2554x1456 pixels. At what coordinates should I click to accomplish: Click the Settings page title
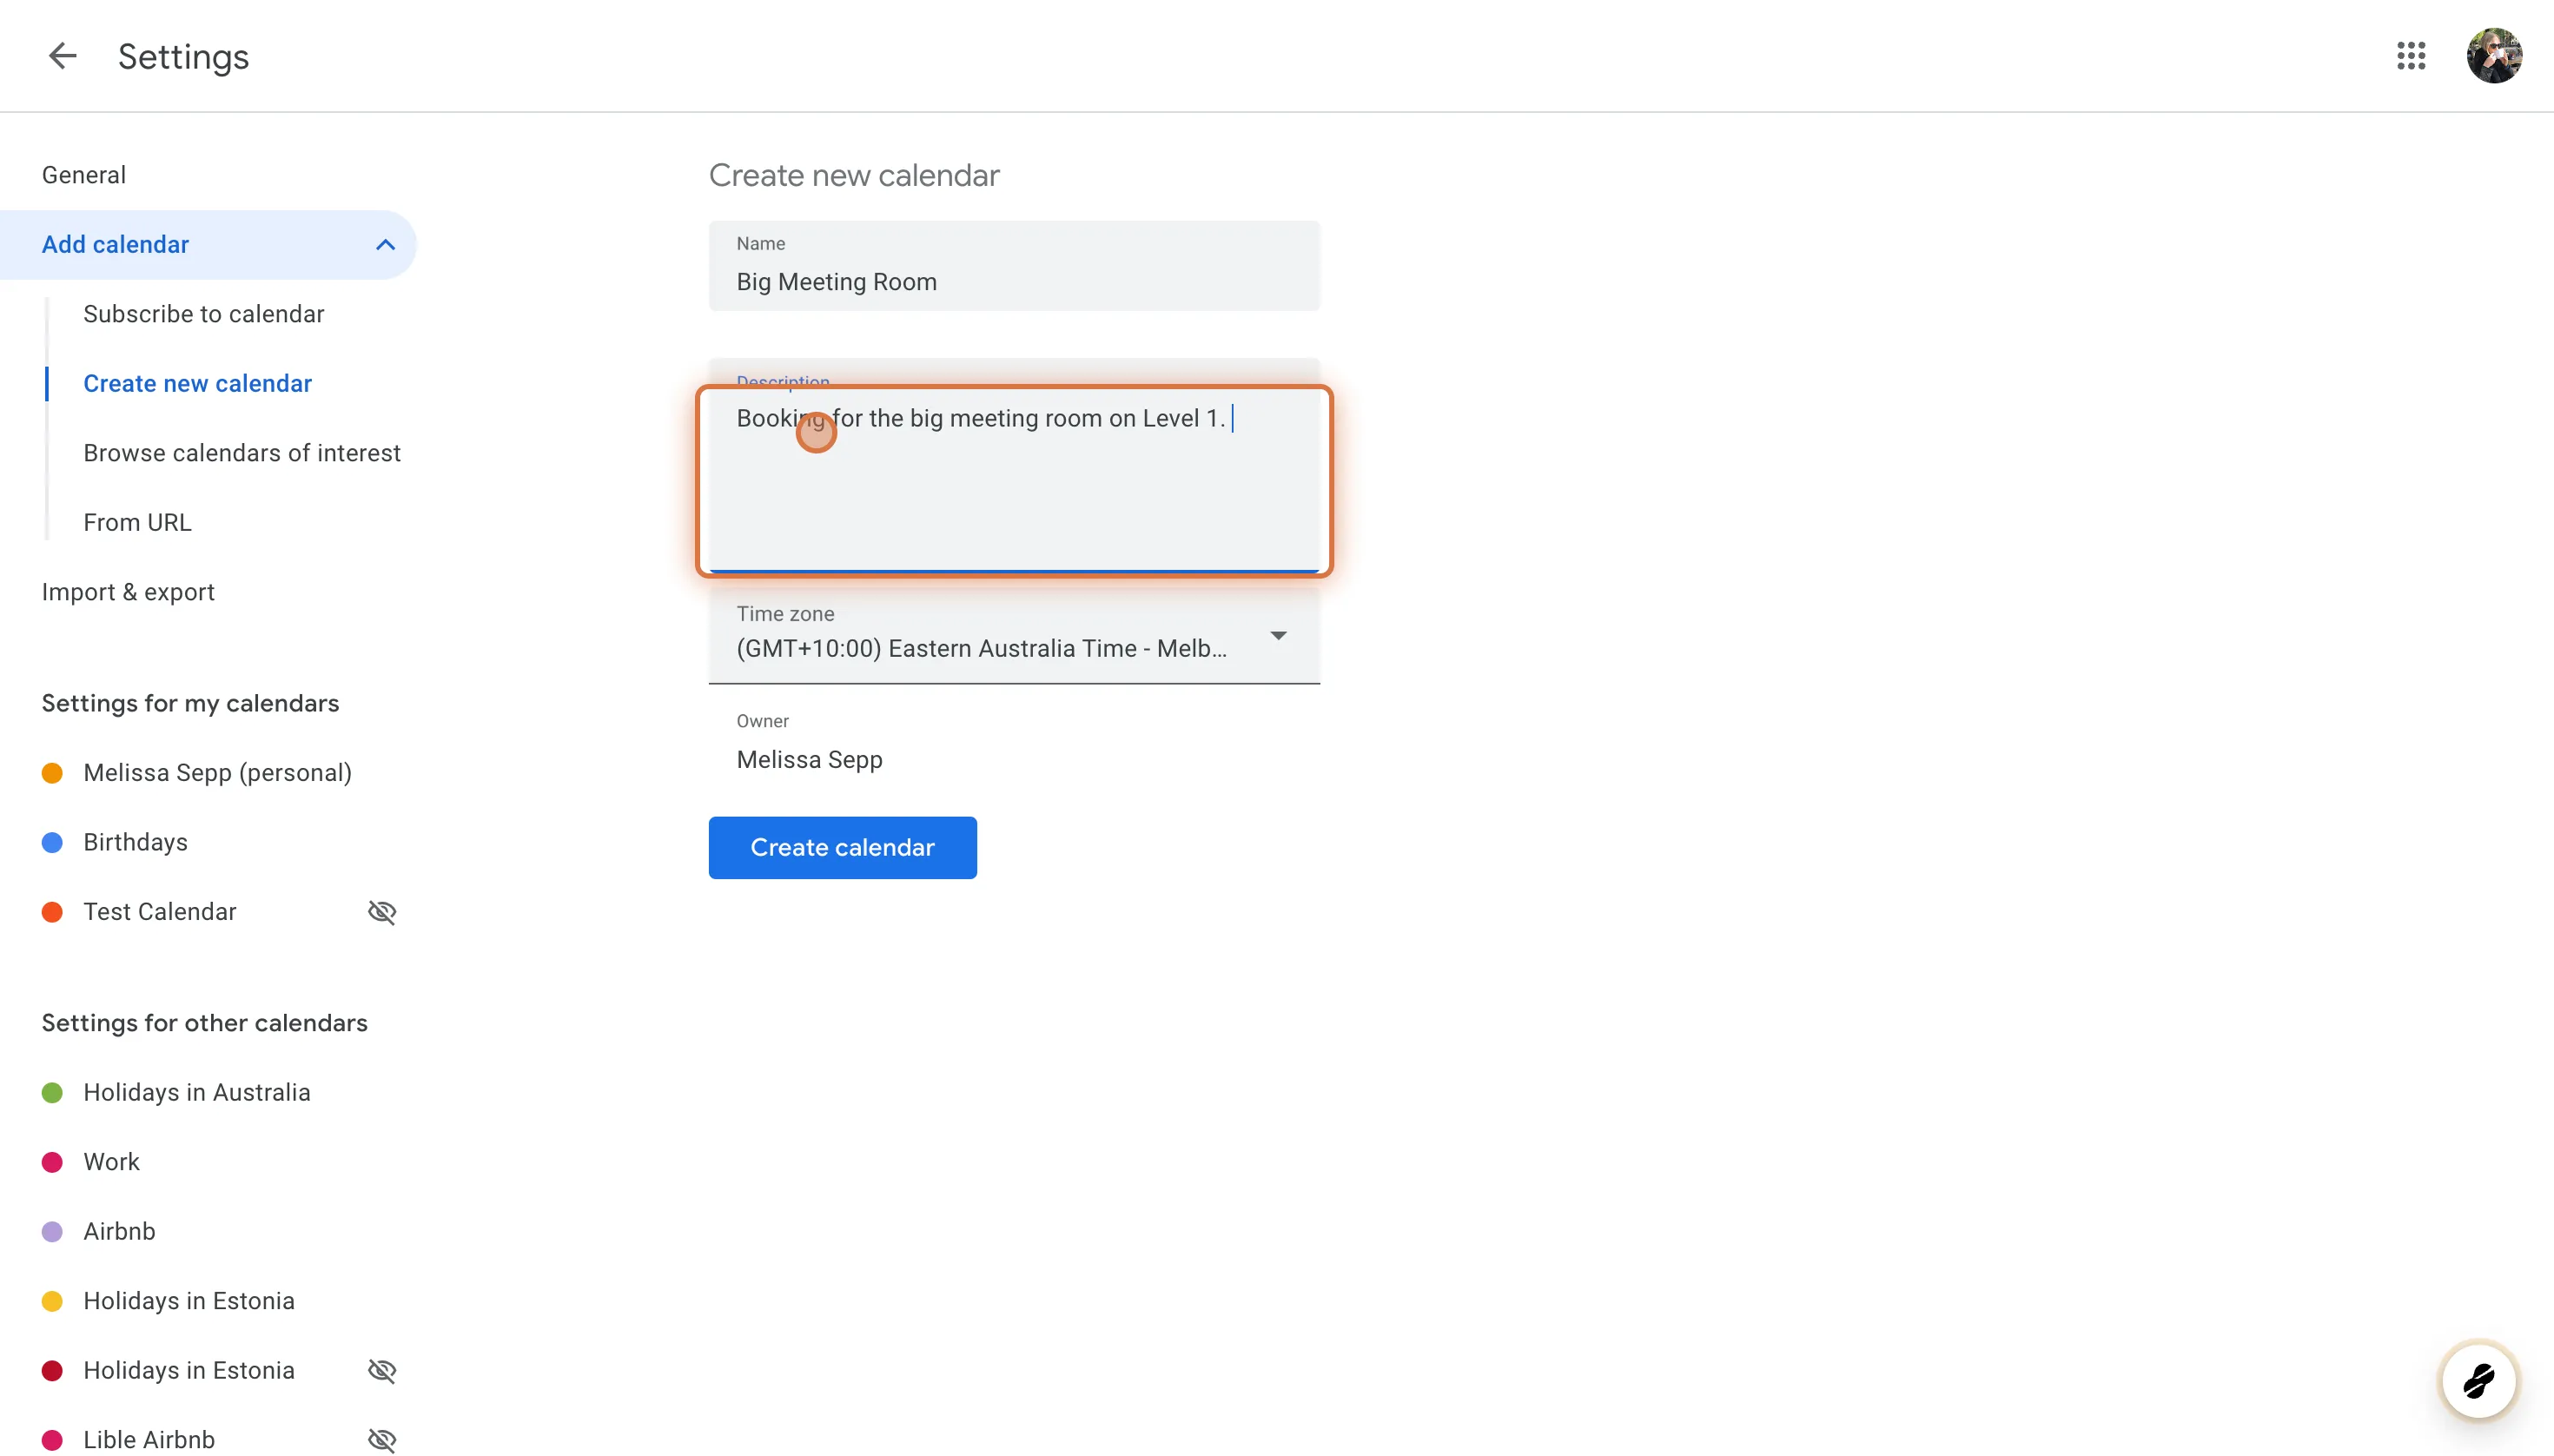(183, 57)
